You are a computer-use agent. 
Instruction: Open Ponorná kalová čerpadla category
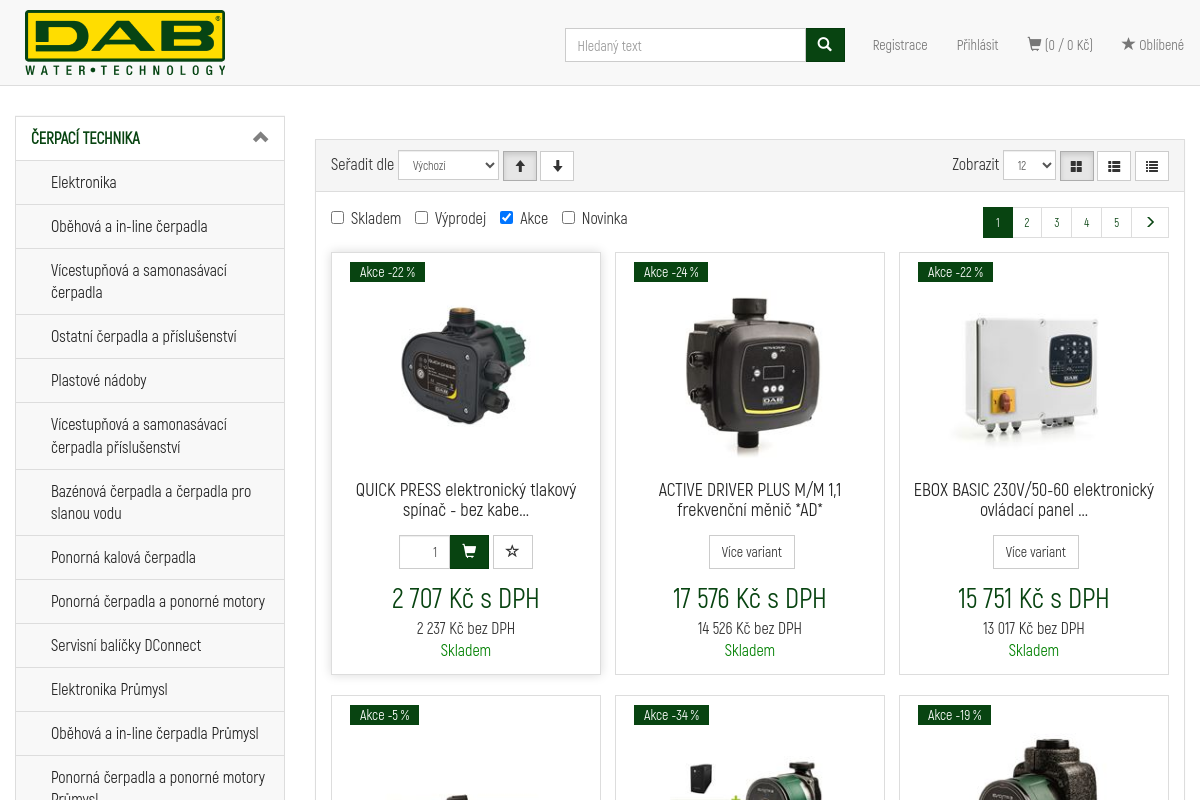point(150,557)
